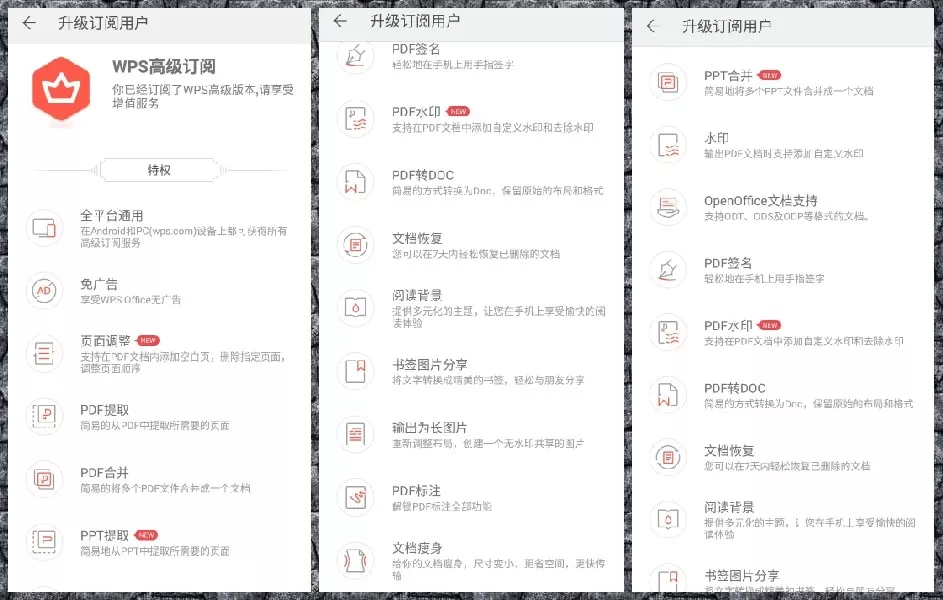Select the PDF提取 icon
The width and height of the screenshot is (943, 600).
44,416
